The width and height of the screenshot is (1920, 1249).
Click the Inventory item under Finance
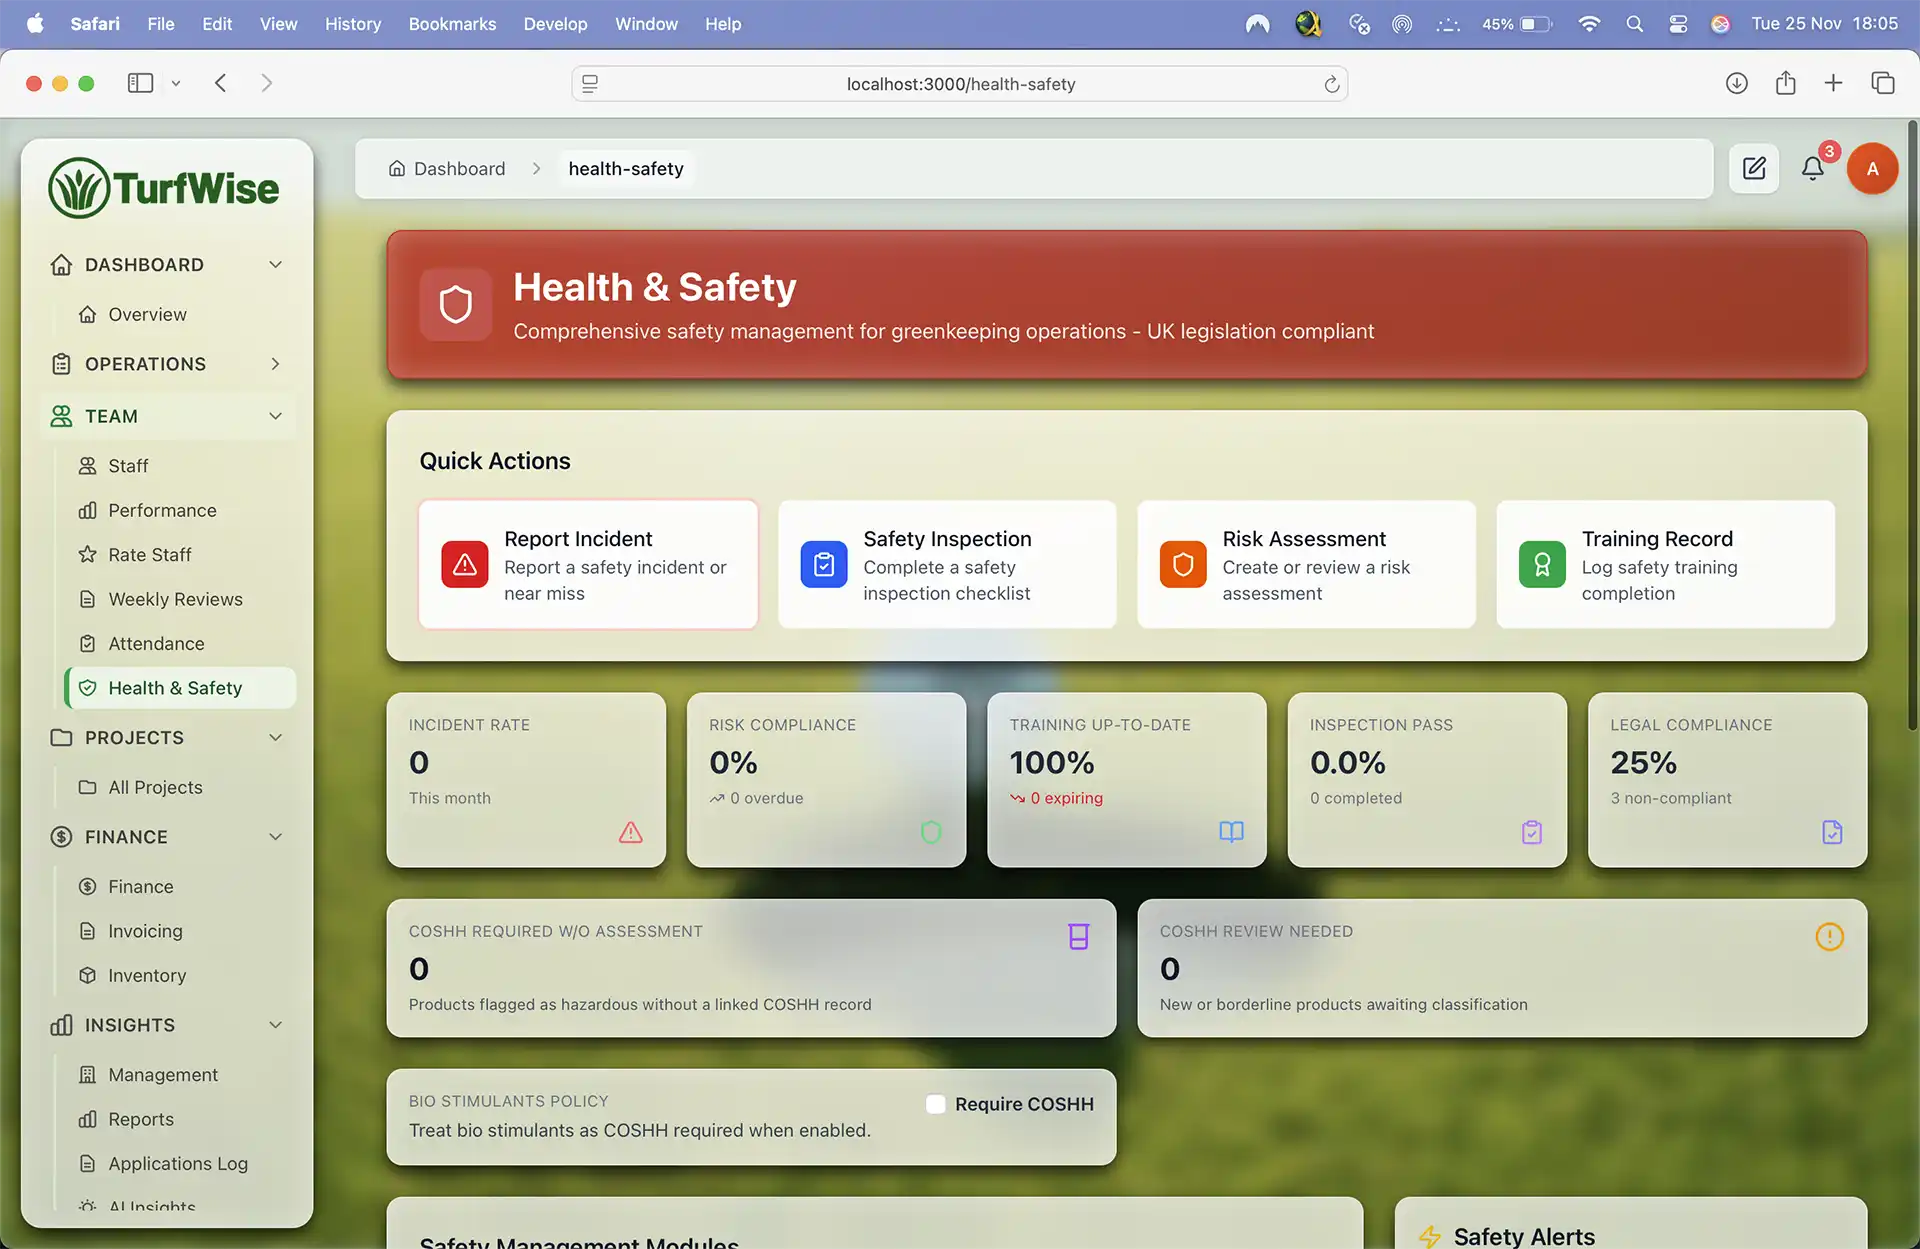tap(146, 975)
